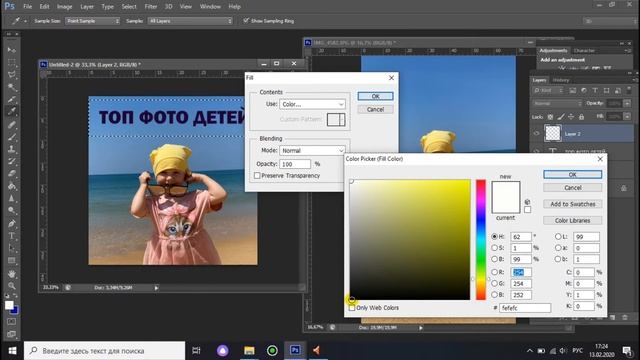Open the layer Fill slider arrow

[627, 117]
